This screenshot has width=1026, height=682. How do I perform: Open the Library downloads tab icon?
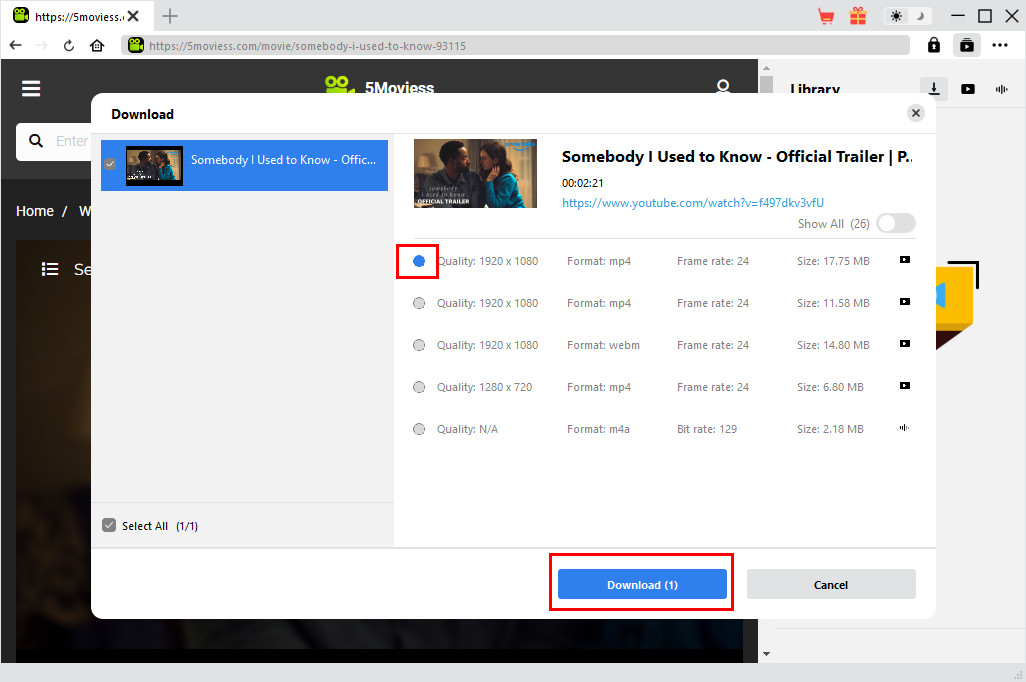pos(933,89)
